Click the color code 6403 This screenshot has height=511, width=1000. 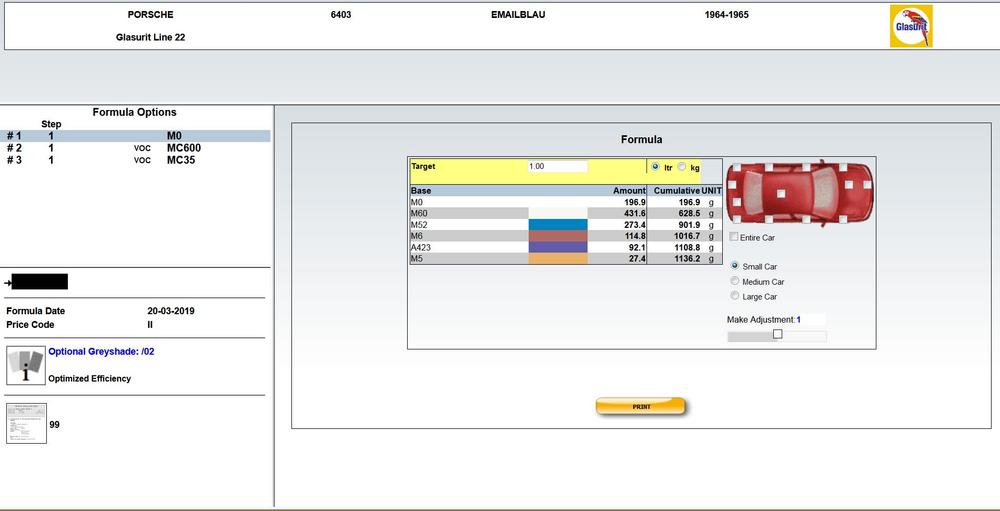pyautogui.click(x=341, y=15)
